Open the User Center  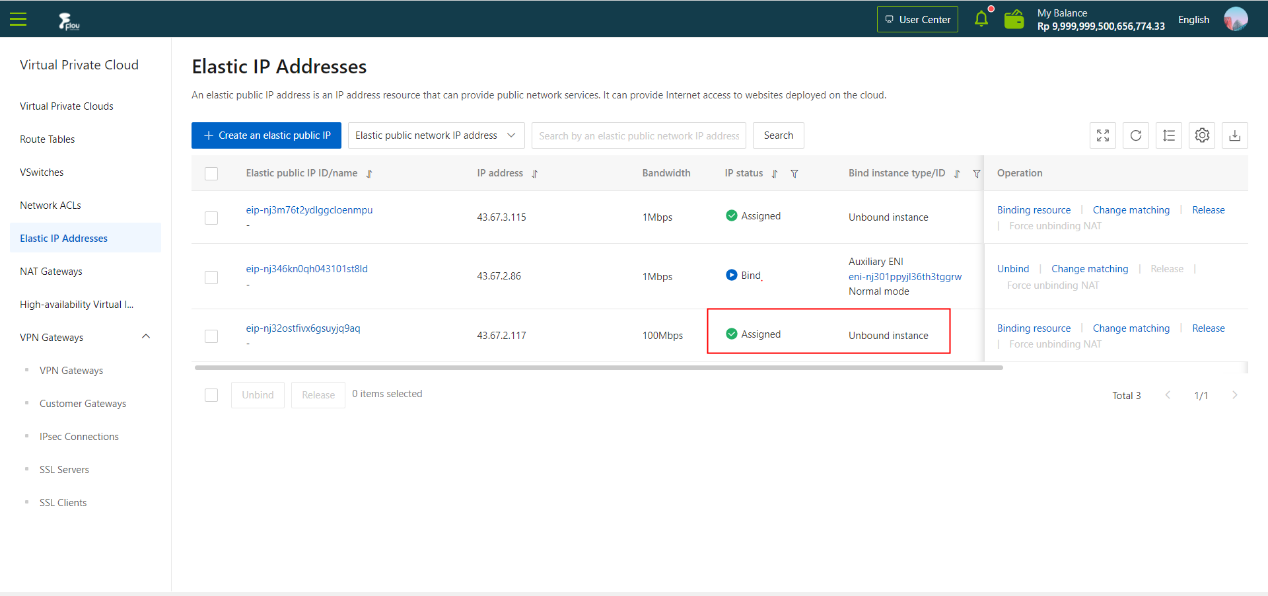(x=917, y=20)
